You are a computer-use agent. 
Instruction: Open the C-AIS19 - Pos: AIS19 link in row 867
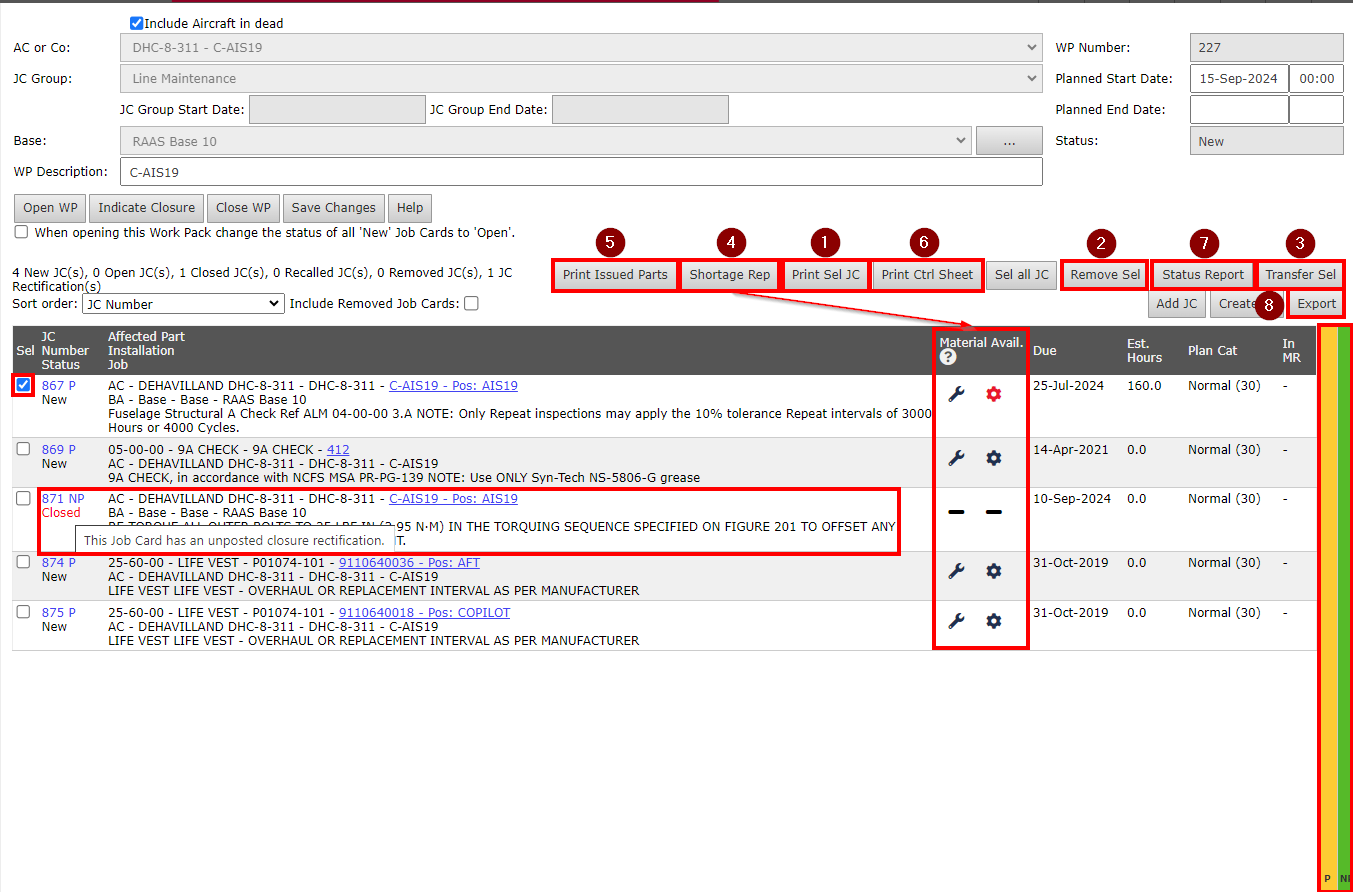(453, 386)
